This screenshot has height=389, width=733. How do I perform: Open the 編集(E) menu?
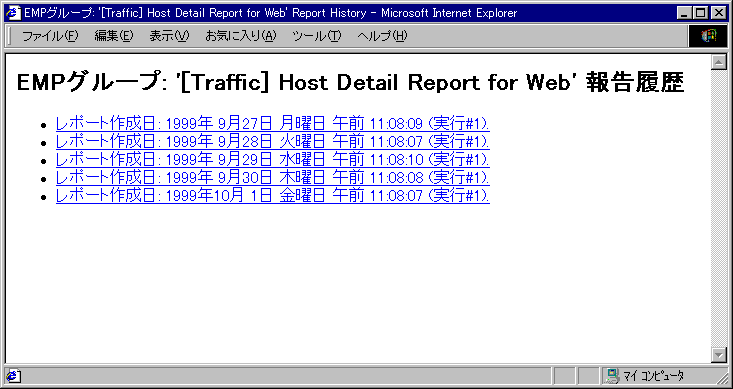[x=114, y=36]
